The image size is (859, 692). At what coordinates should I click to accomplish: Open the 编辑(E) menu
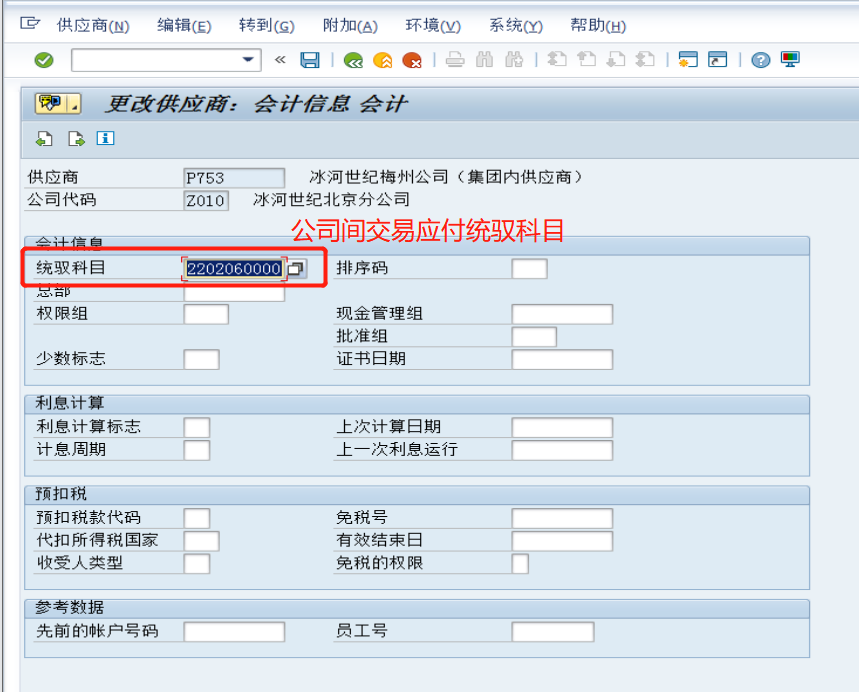coord(184,26)
